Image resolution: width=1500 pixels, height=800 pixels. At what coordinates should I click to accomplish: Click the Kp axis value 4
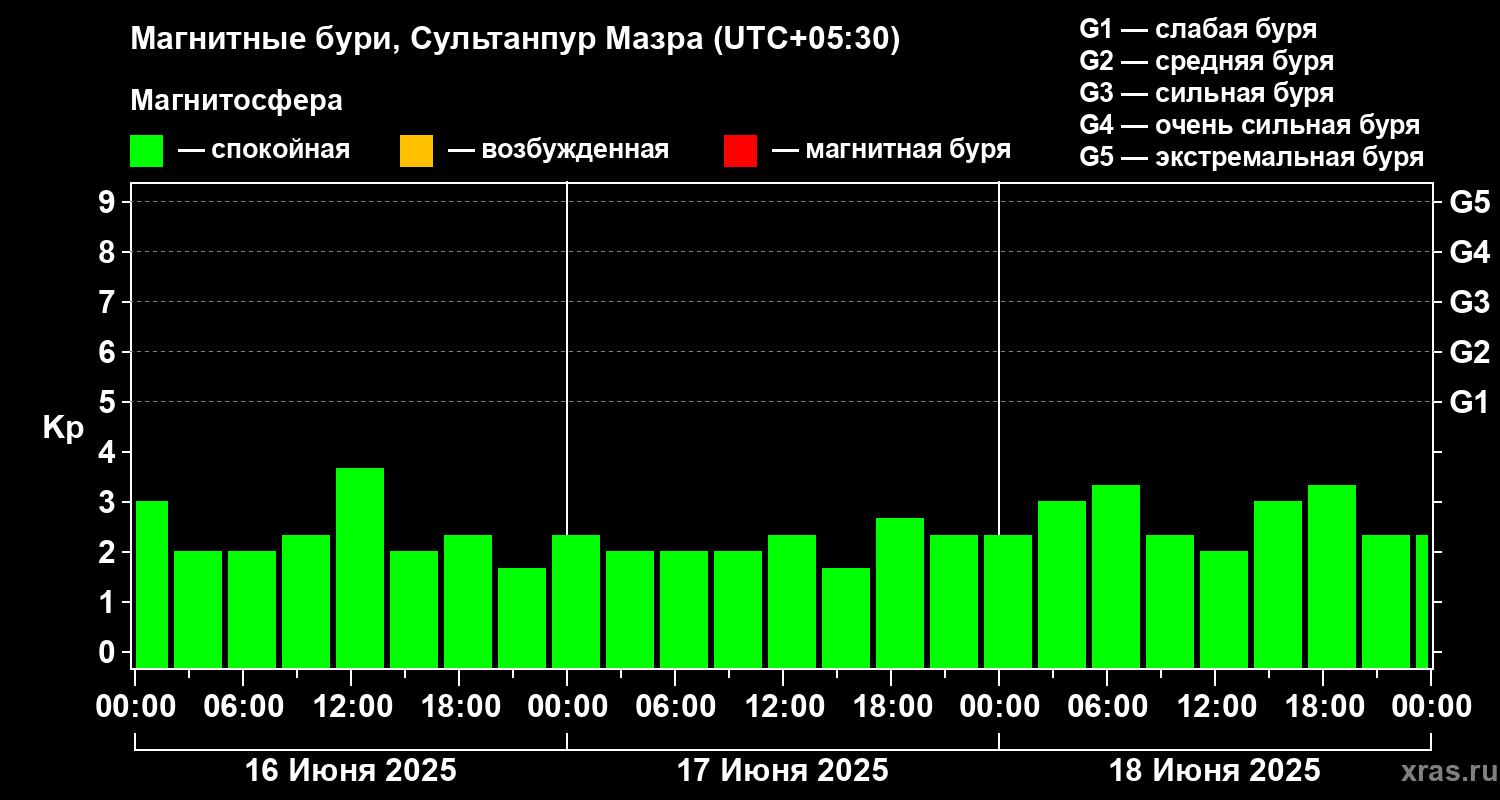coord(109,452)
